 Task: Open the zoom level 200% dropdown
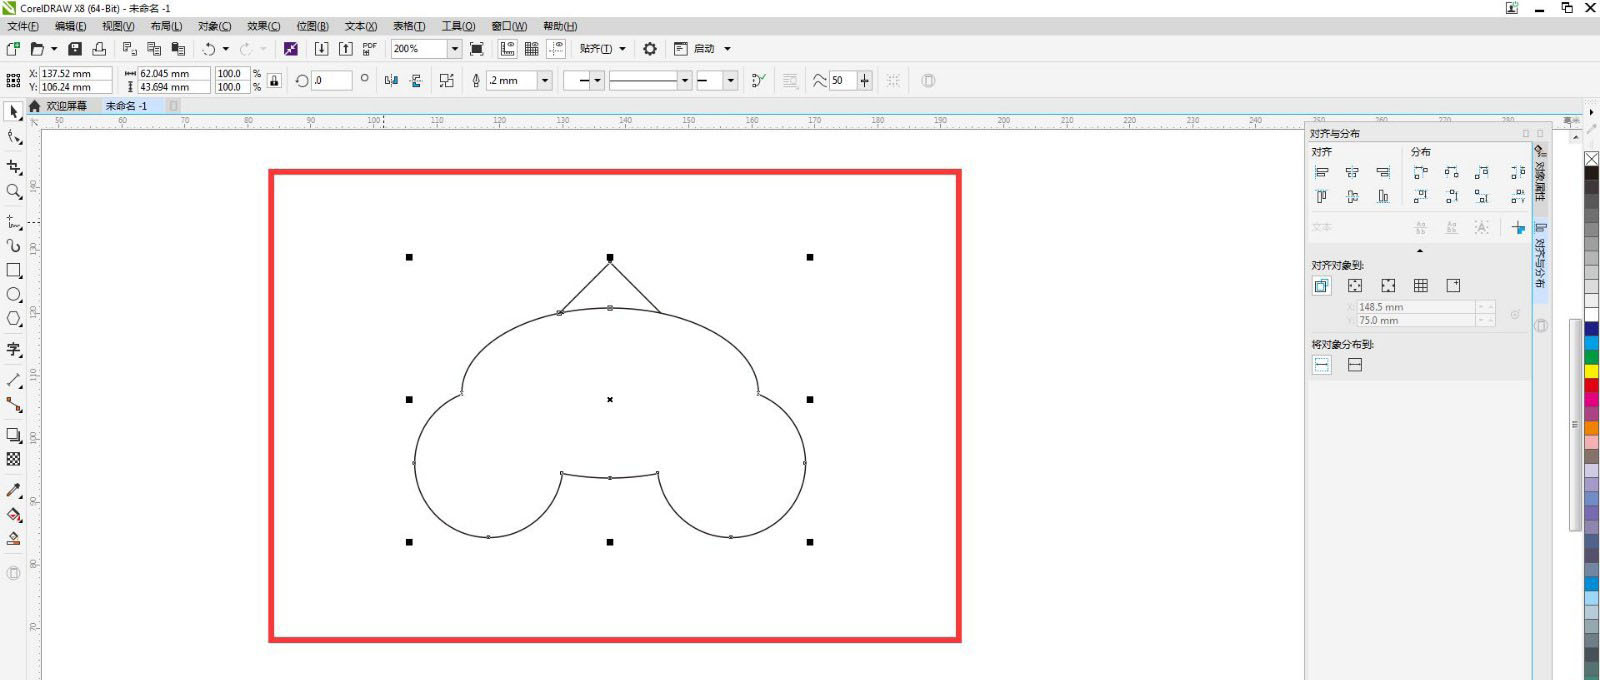pyautogui.click(x=454, y=49)
